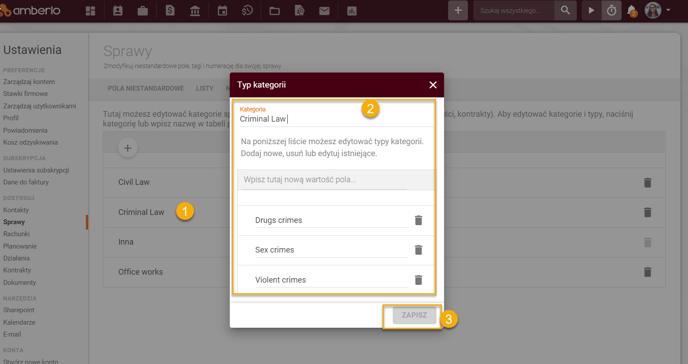The height and width of the screenshot is (364, 688).
Task: Open Profil in sidebar
Action: pos(11,118)
